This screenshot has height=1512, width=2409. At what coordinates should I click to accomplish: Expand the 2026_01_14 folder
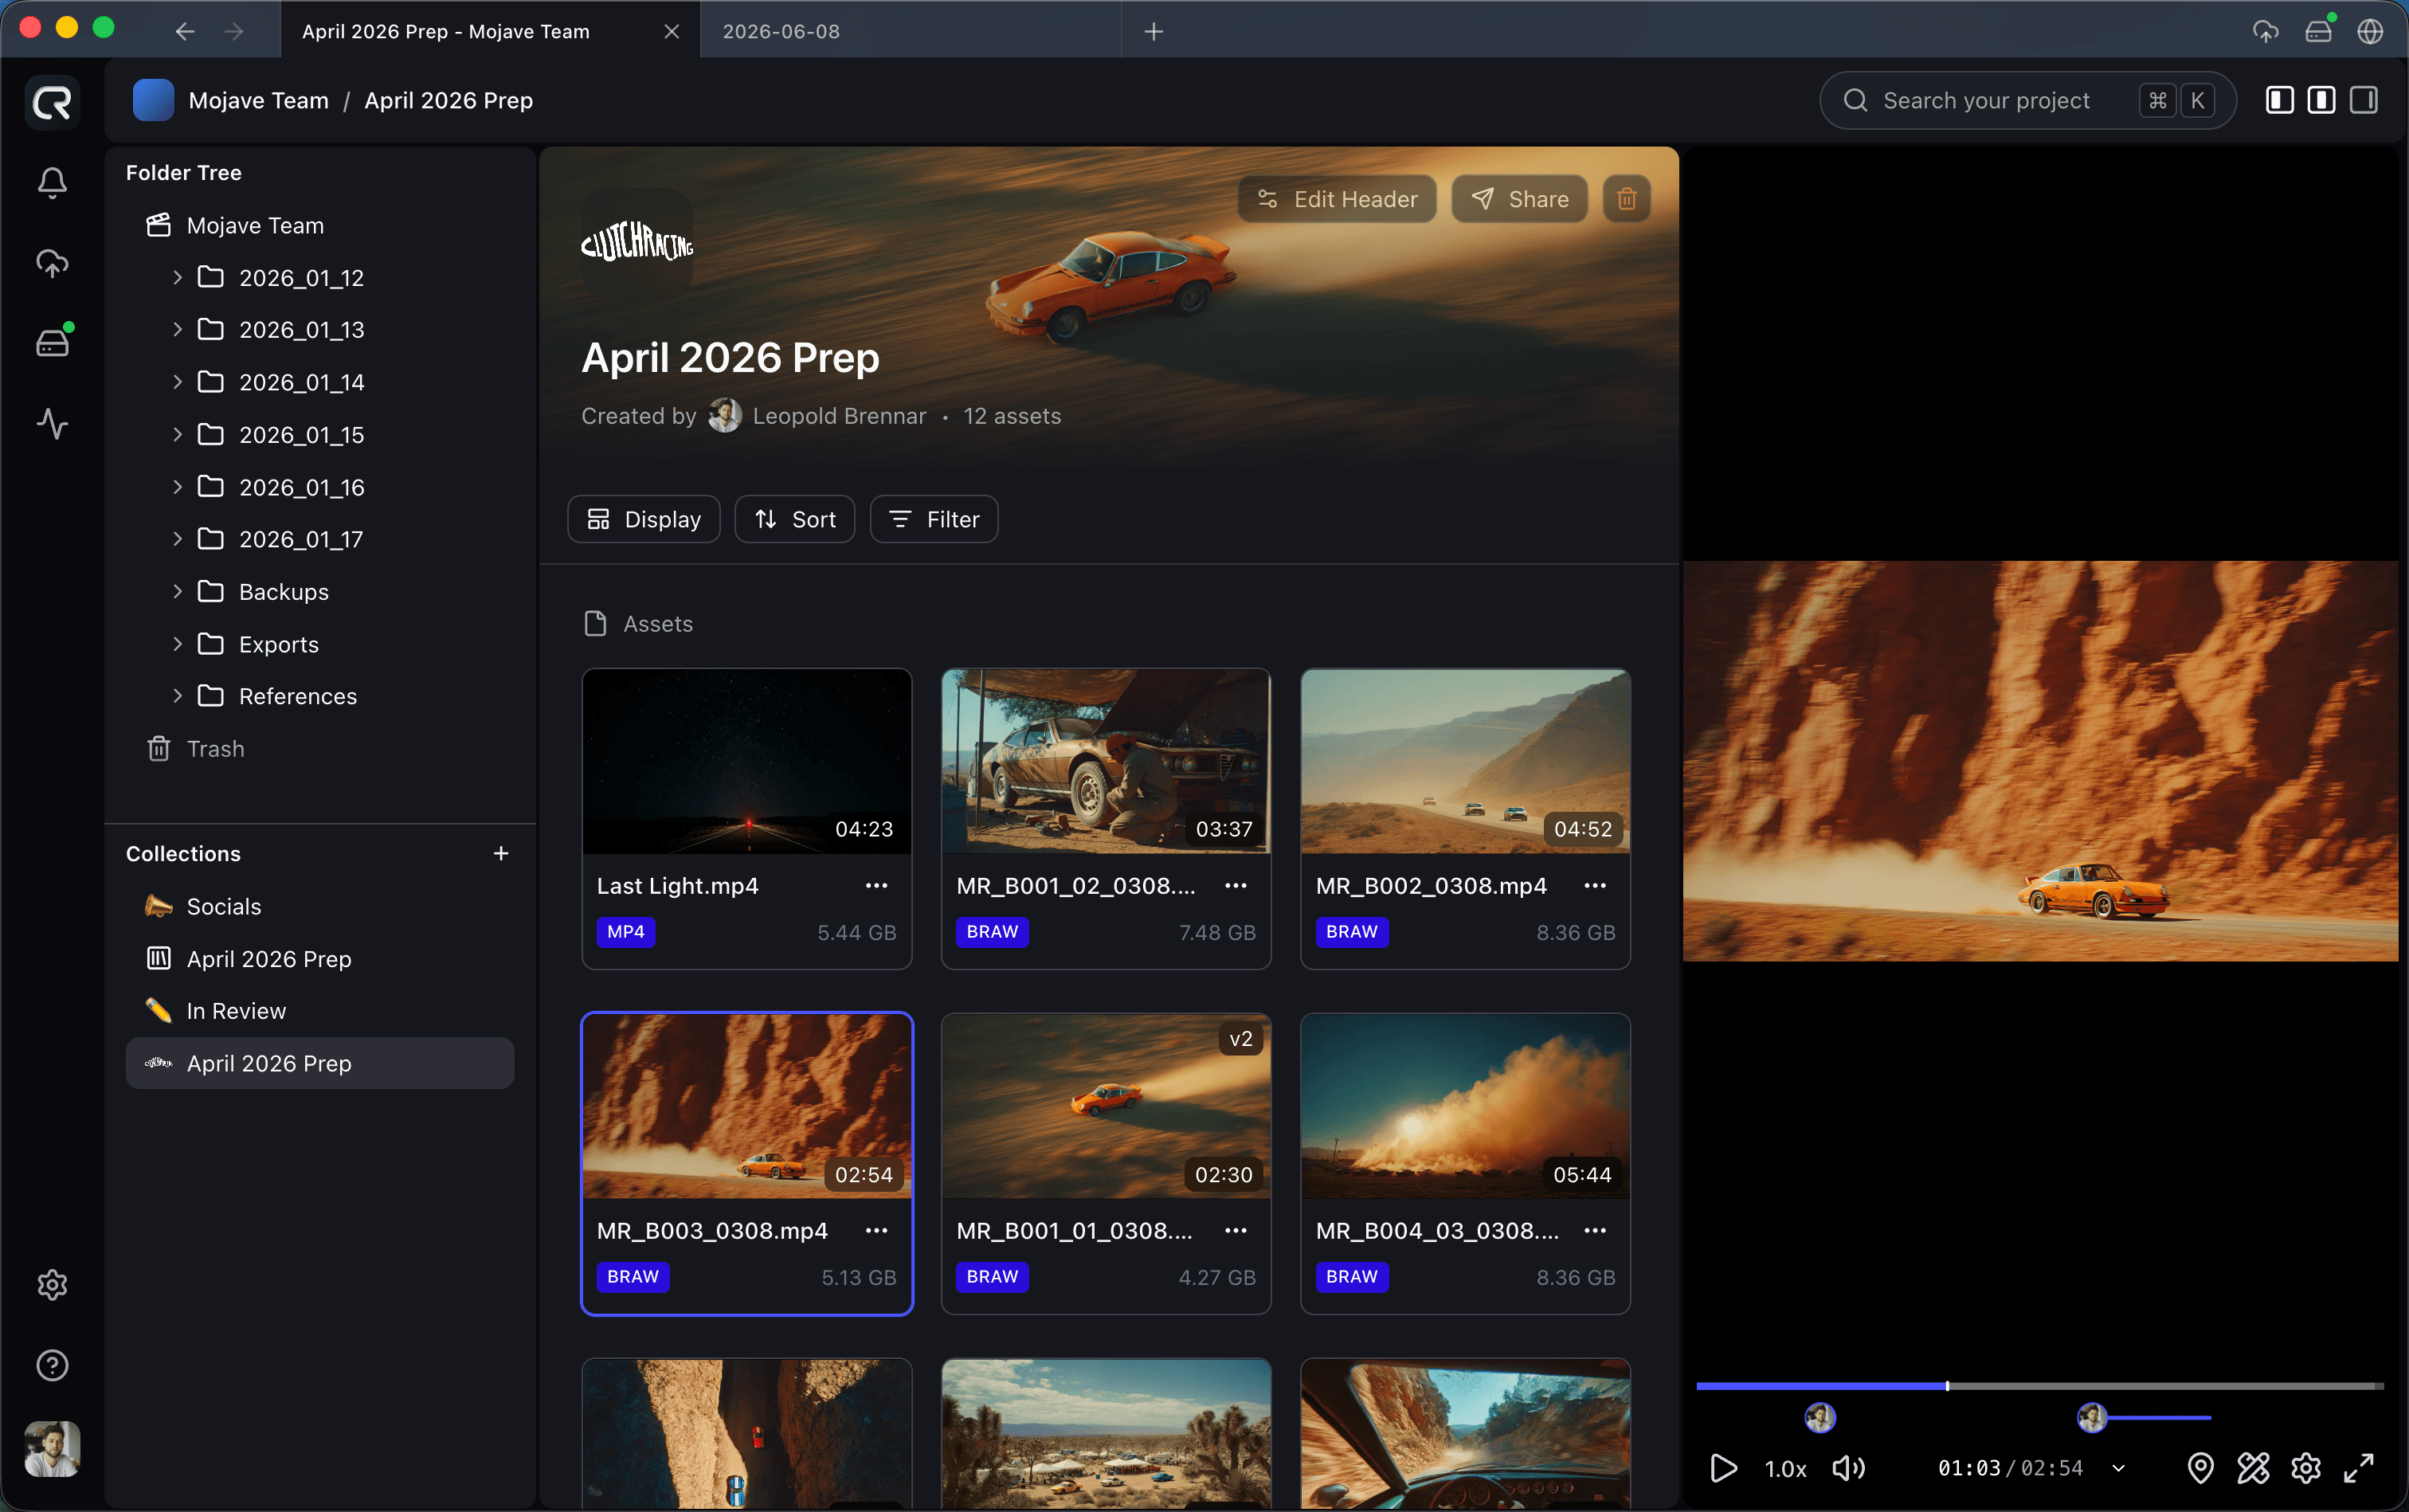(177, 381)
